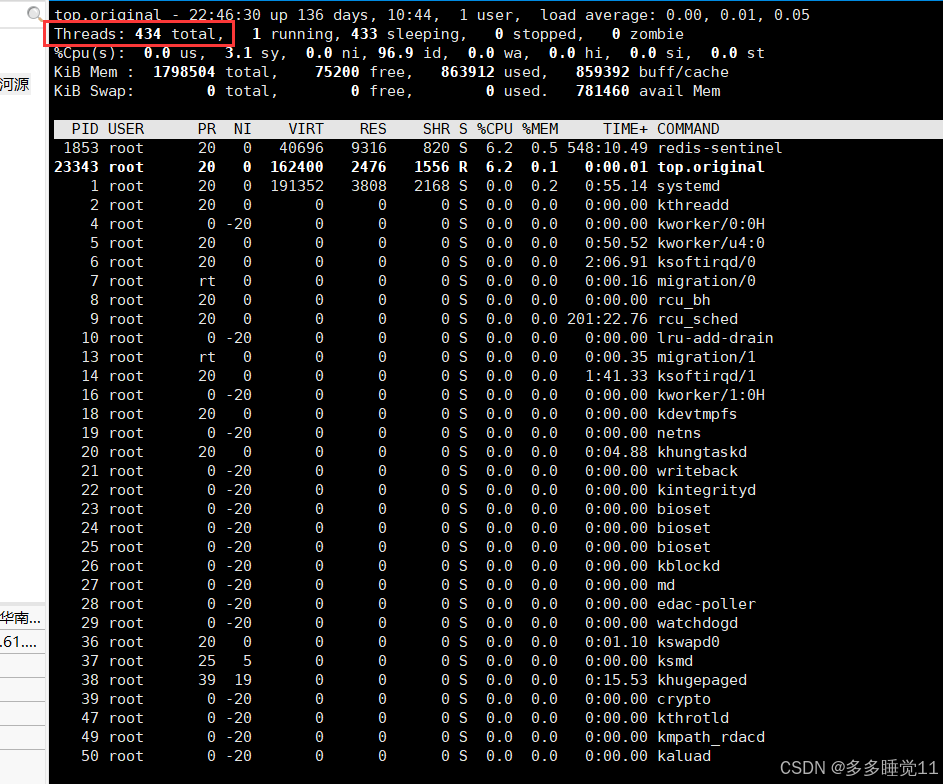Click the 548:10.49 TIME+ value
This screenshot has width=943, height=784.
[x=607, y=148]
